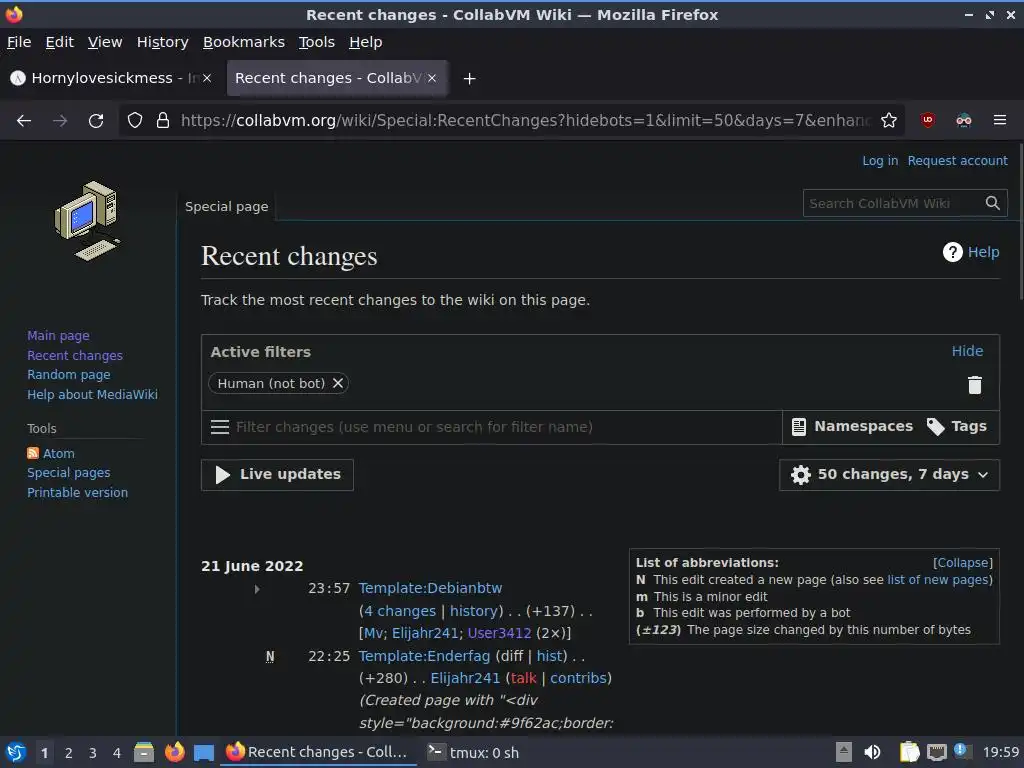Image resolution: width=1024 pixels, height=768 pixels.
Task: Open the uBlock Origin extension icon
Action: click(928, 120)
